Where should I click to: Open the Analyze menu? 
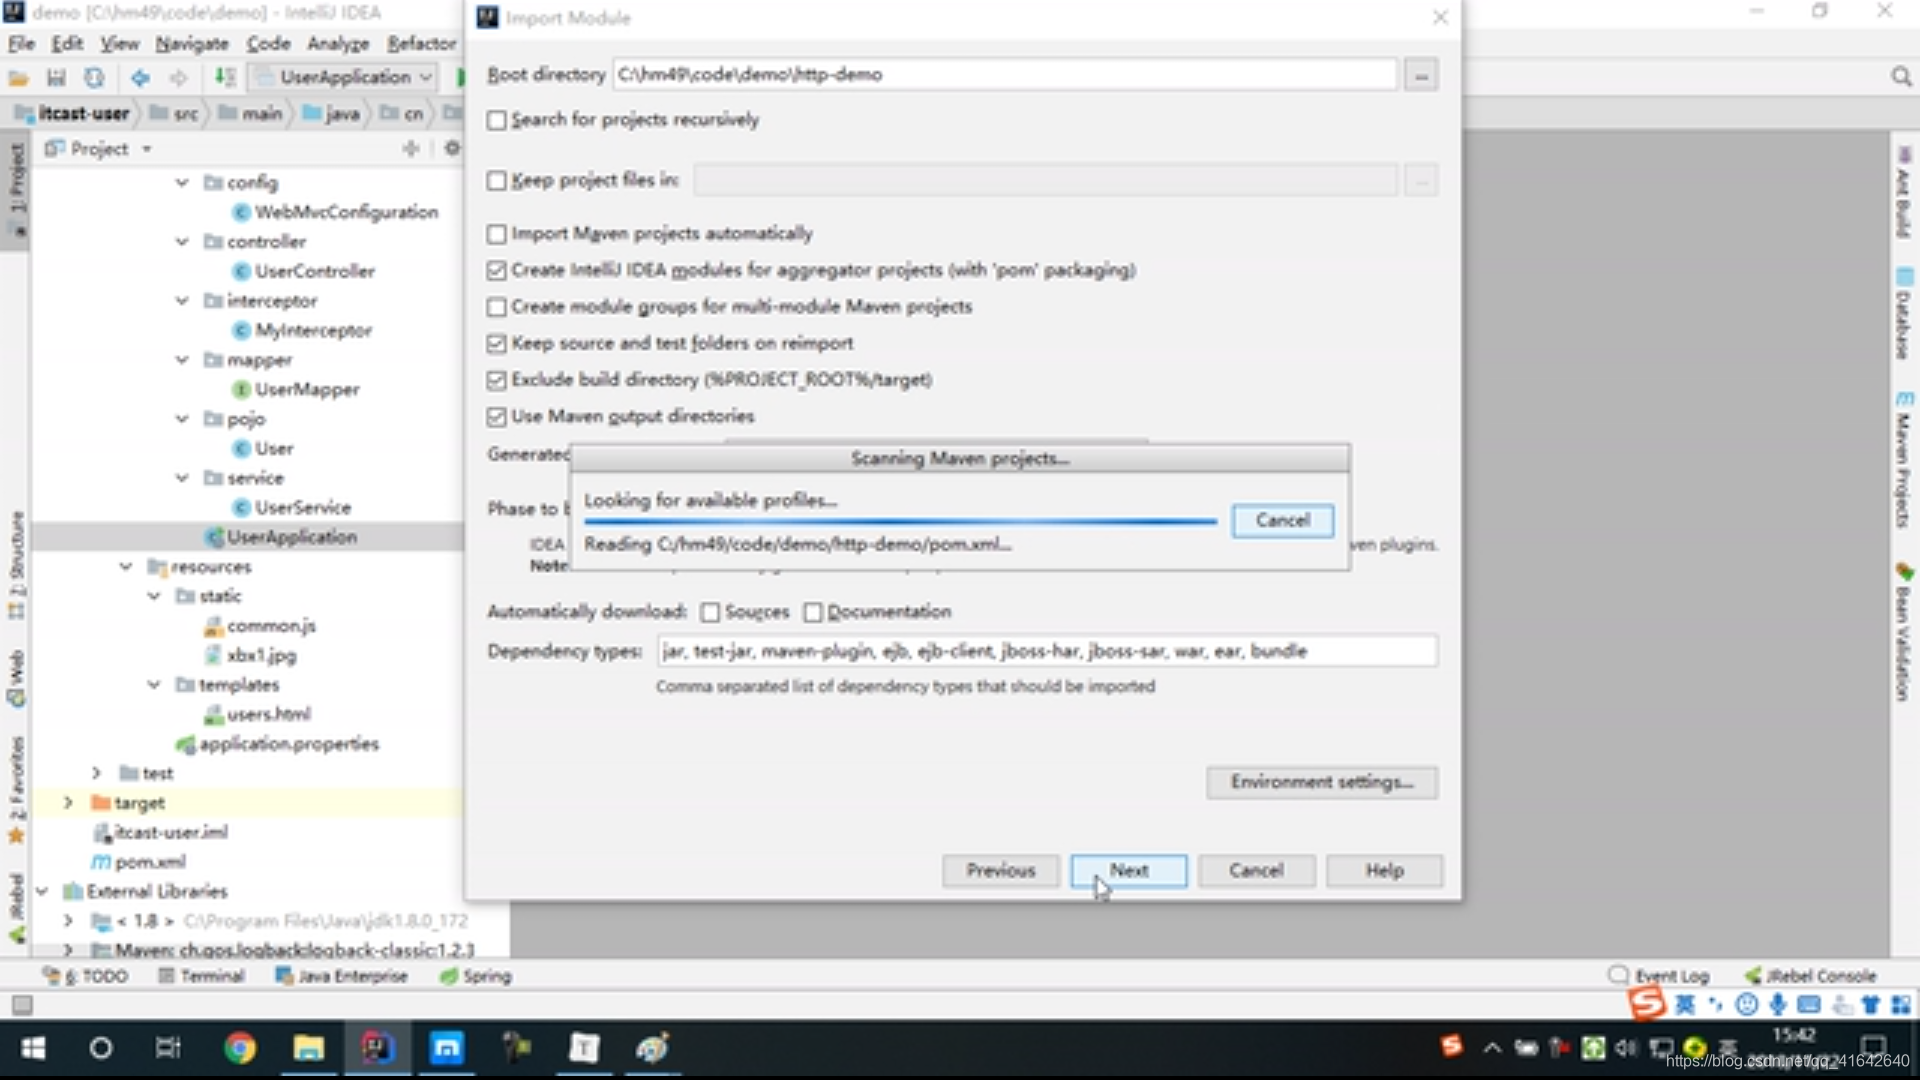pyautogui.click(x=338, y=43)
